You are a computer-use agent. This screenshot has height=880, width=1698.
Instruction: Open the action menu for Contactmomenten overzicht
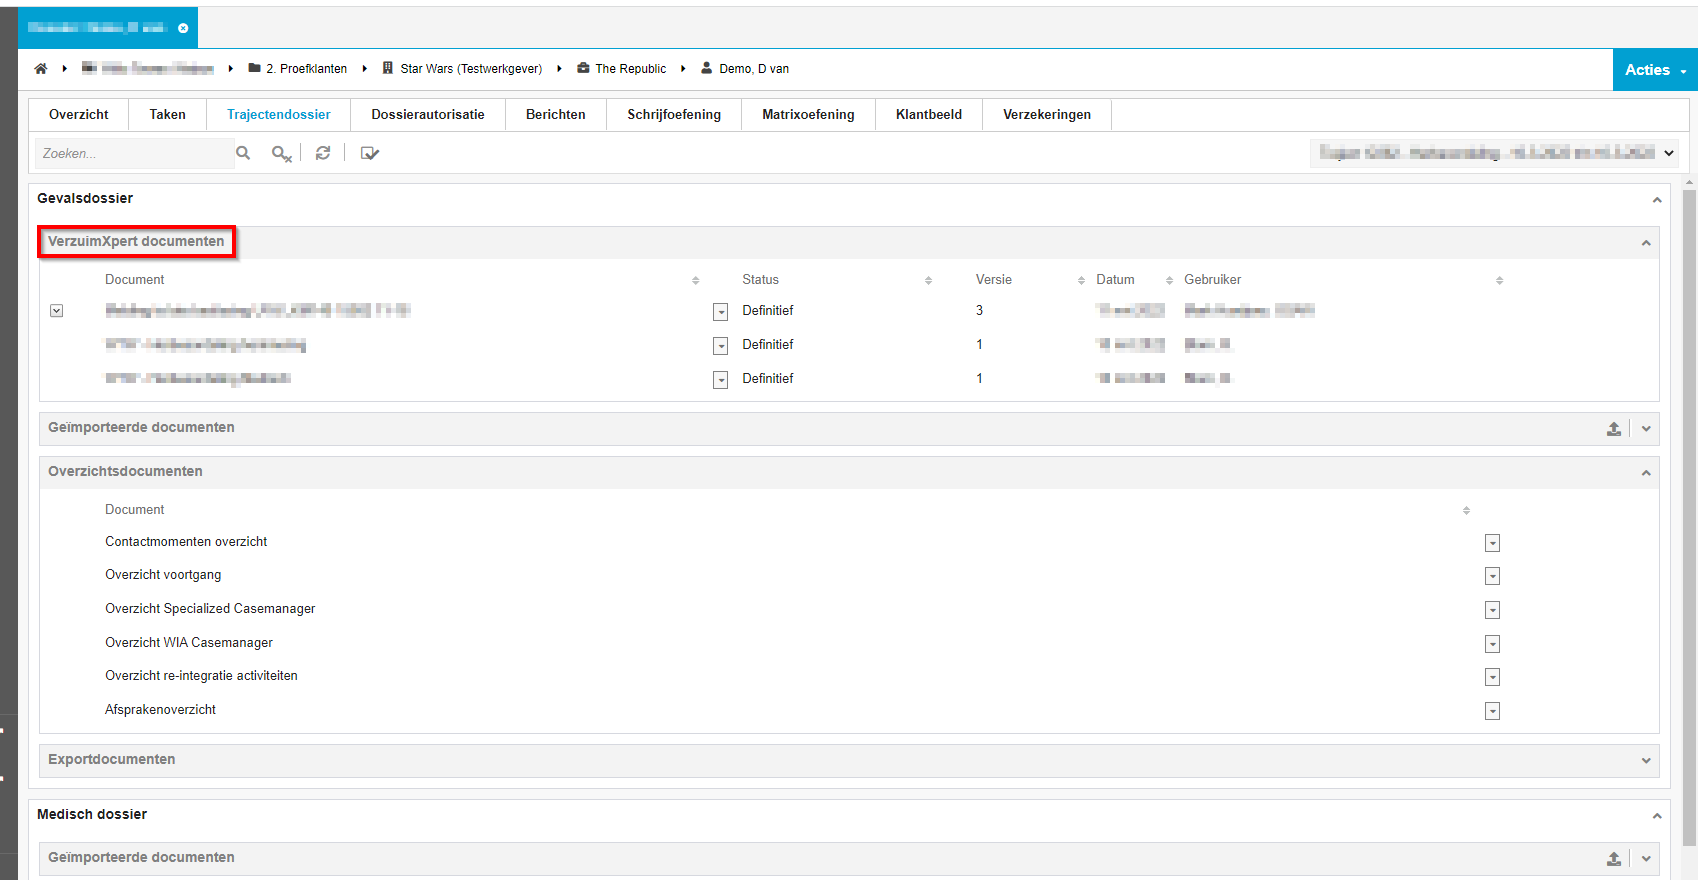[x=1492, y=543]
